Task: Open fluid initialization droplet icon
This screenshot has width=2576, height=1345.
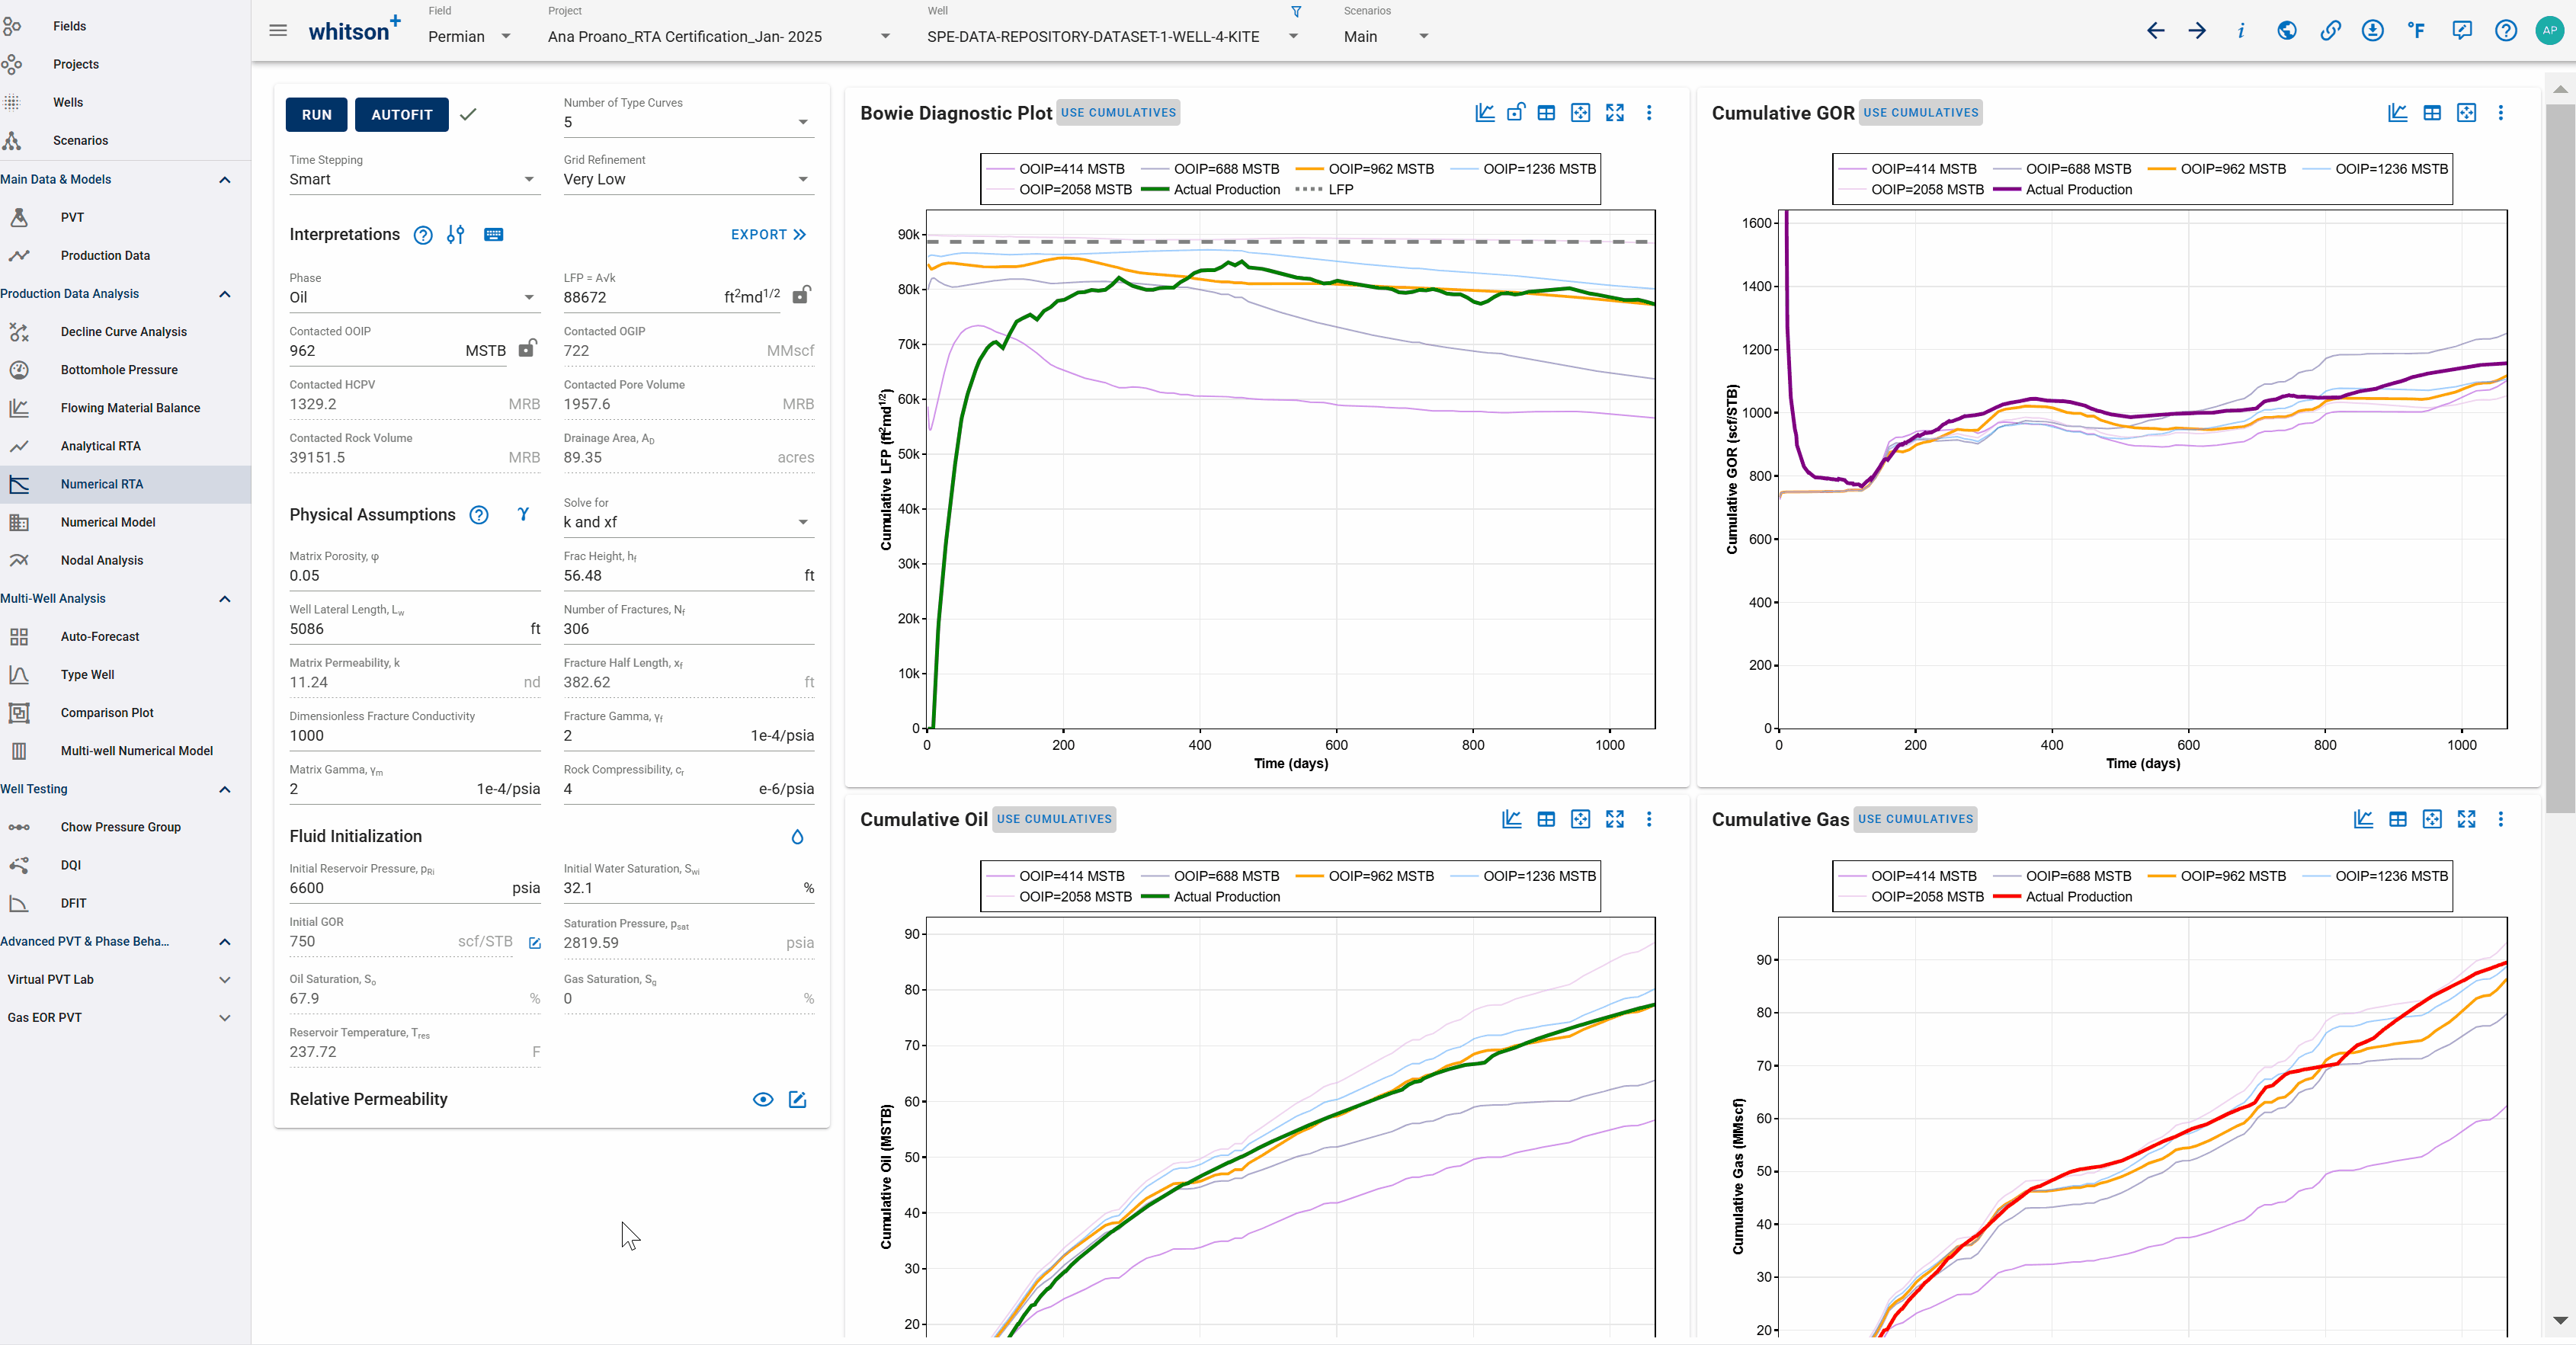Action: click(x=797, y=836)
